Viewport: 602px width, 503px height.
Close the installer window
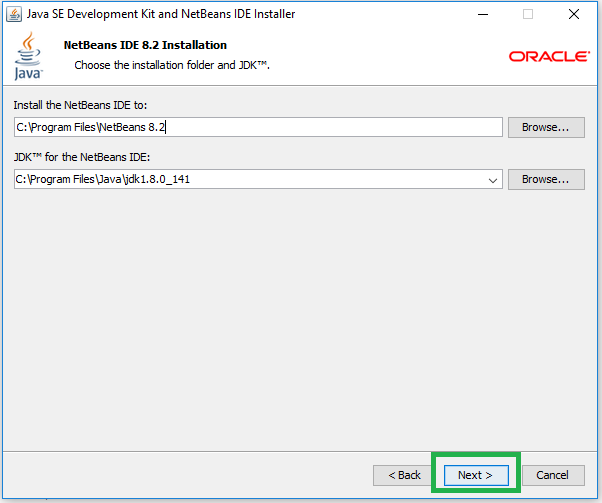(x=574, y=15)
